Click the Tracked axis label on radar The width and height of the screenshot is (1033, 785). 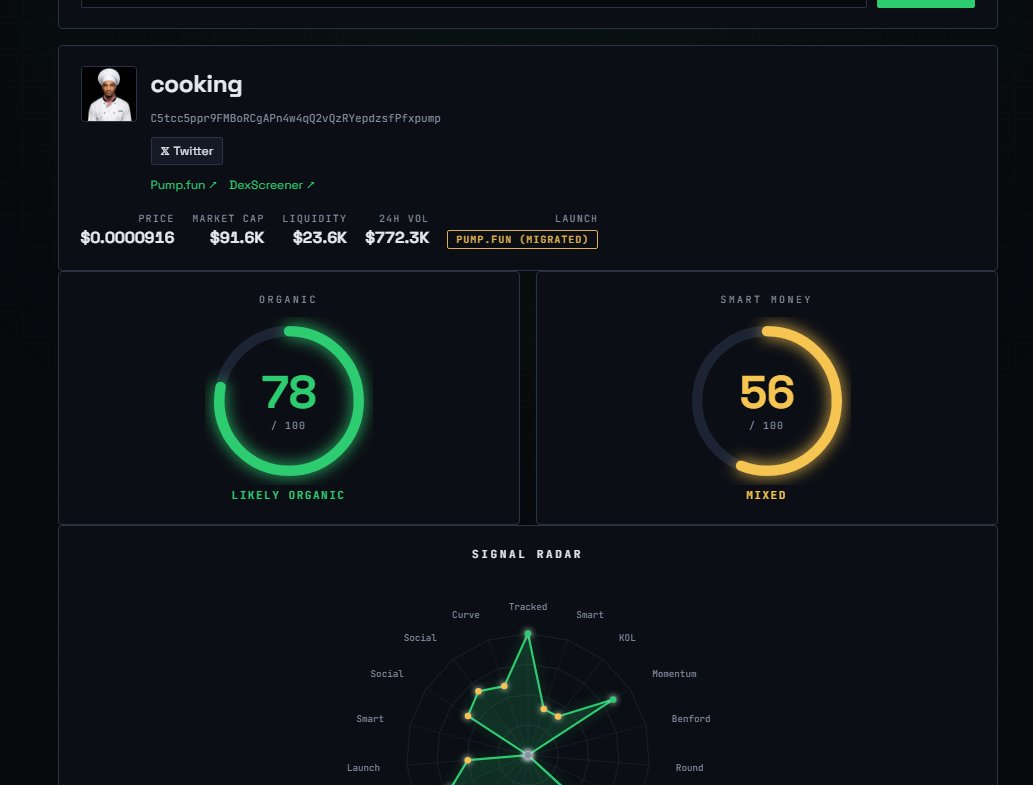[x=528, y=607]
